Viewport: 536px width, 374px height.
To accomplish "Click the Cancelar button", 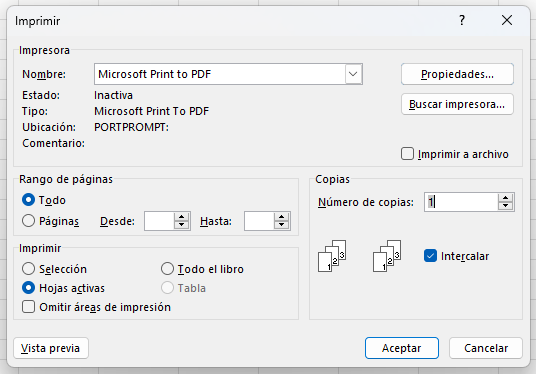I will [x=486, y=348].
